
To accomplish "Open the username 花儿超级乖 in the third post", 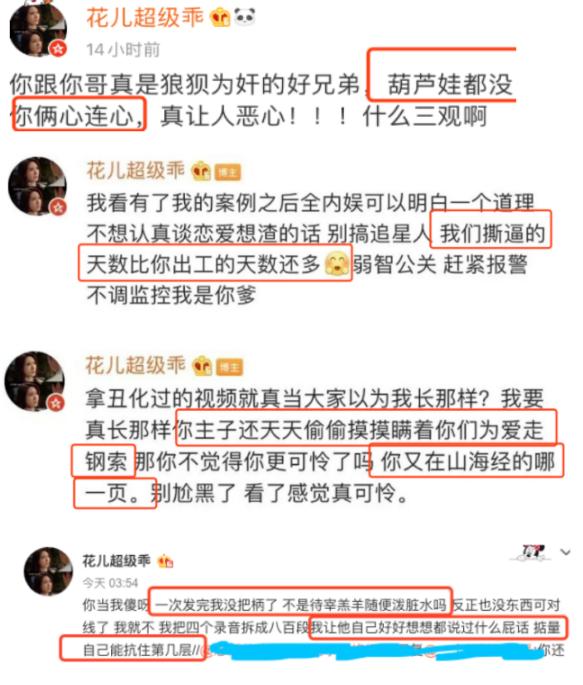I will tap(135, 365).
